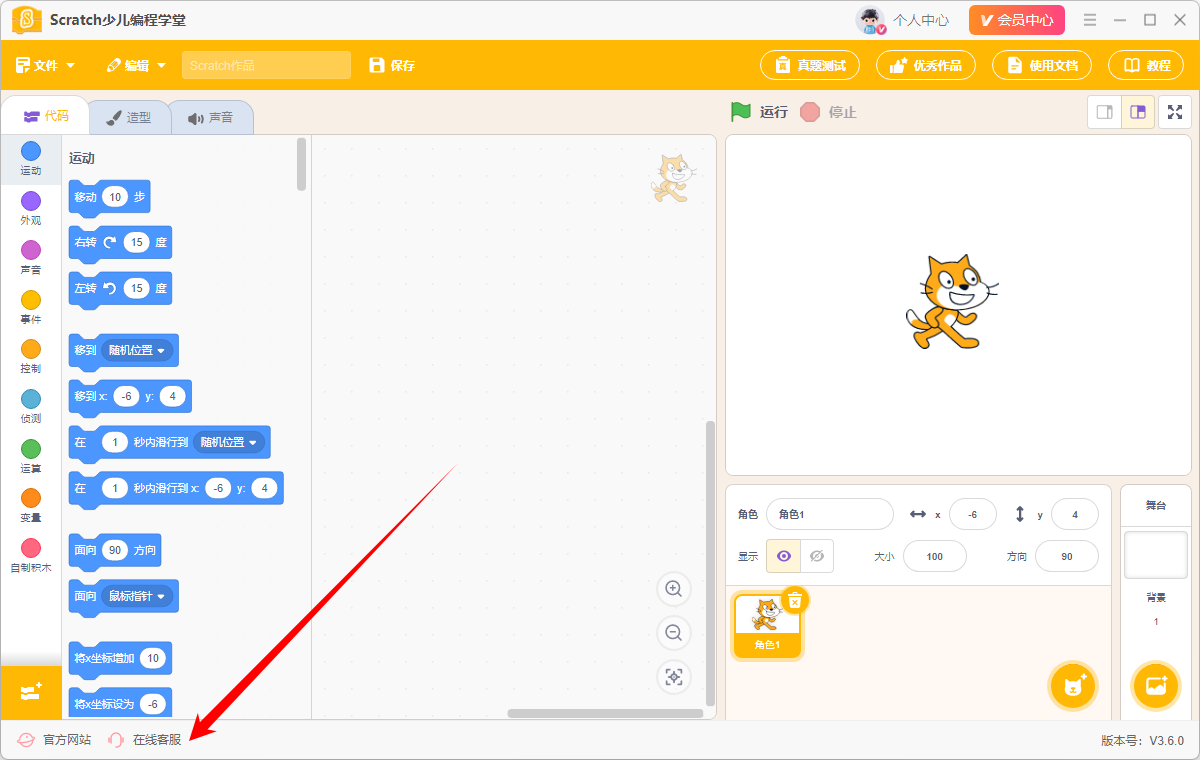The image size is (1200, 760).
Task: Select the 运动 (Motion) category circle
Action: pyautogui.click(x=31, y=151)
